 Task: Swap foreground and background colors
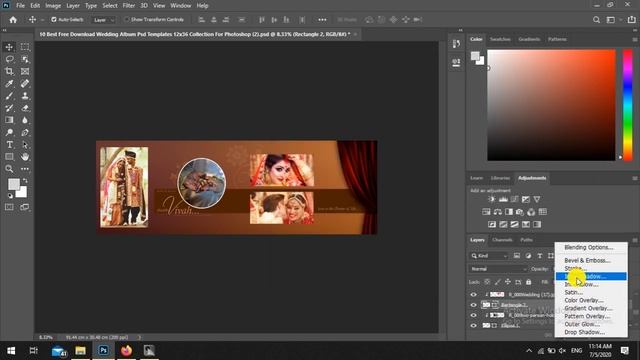pos(25,180)
